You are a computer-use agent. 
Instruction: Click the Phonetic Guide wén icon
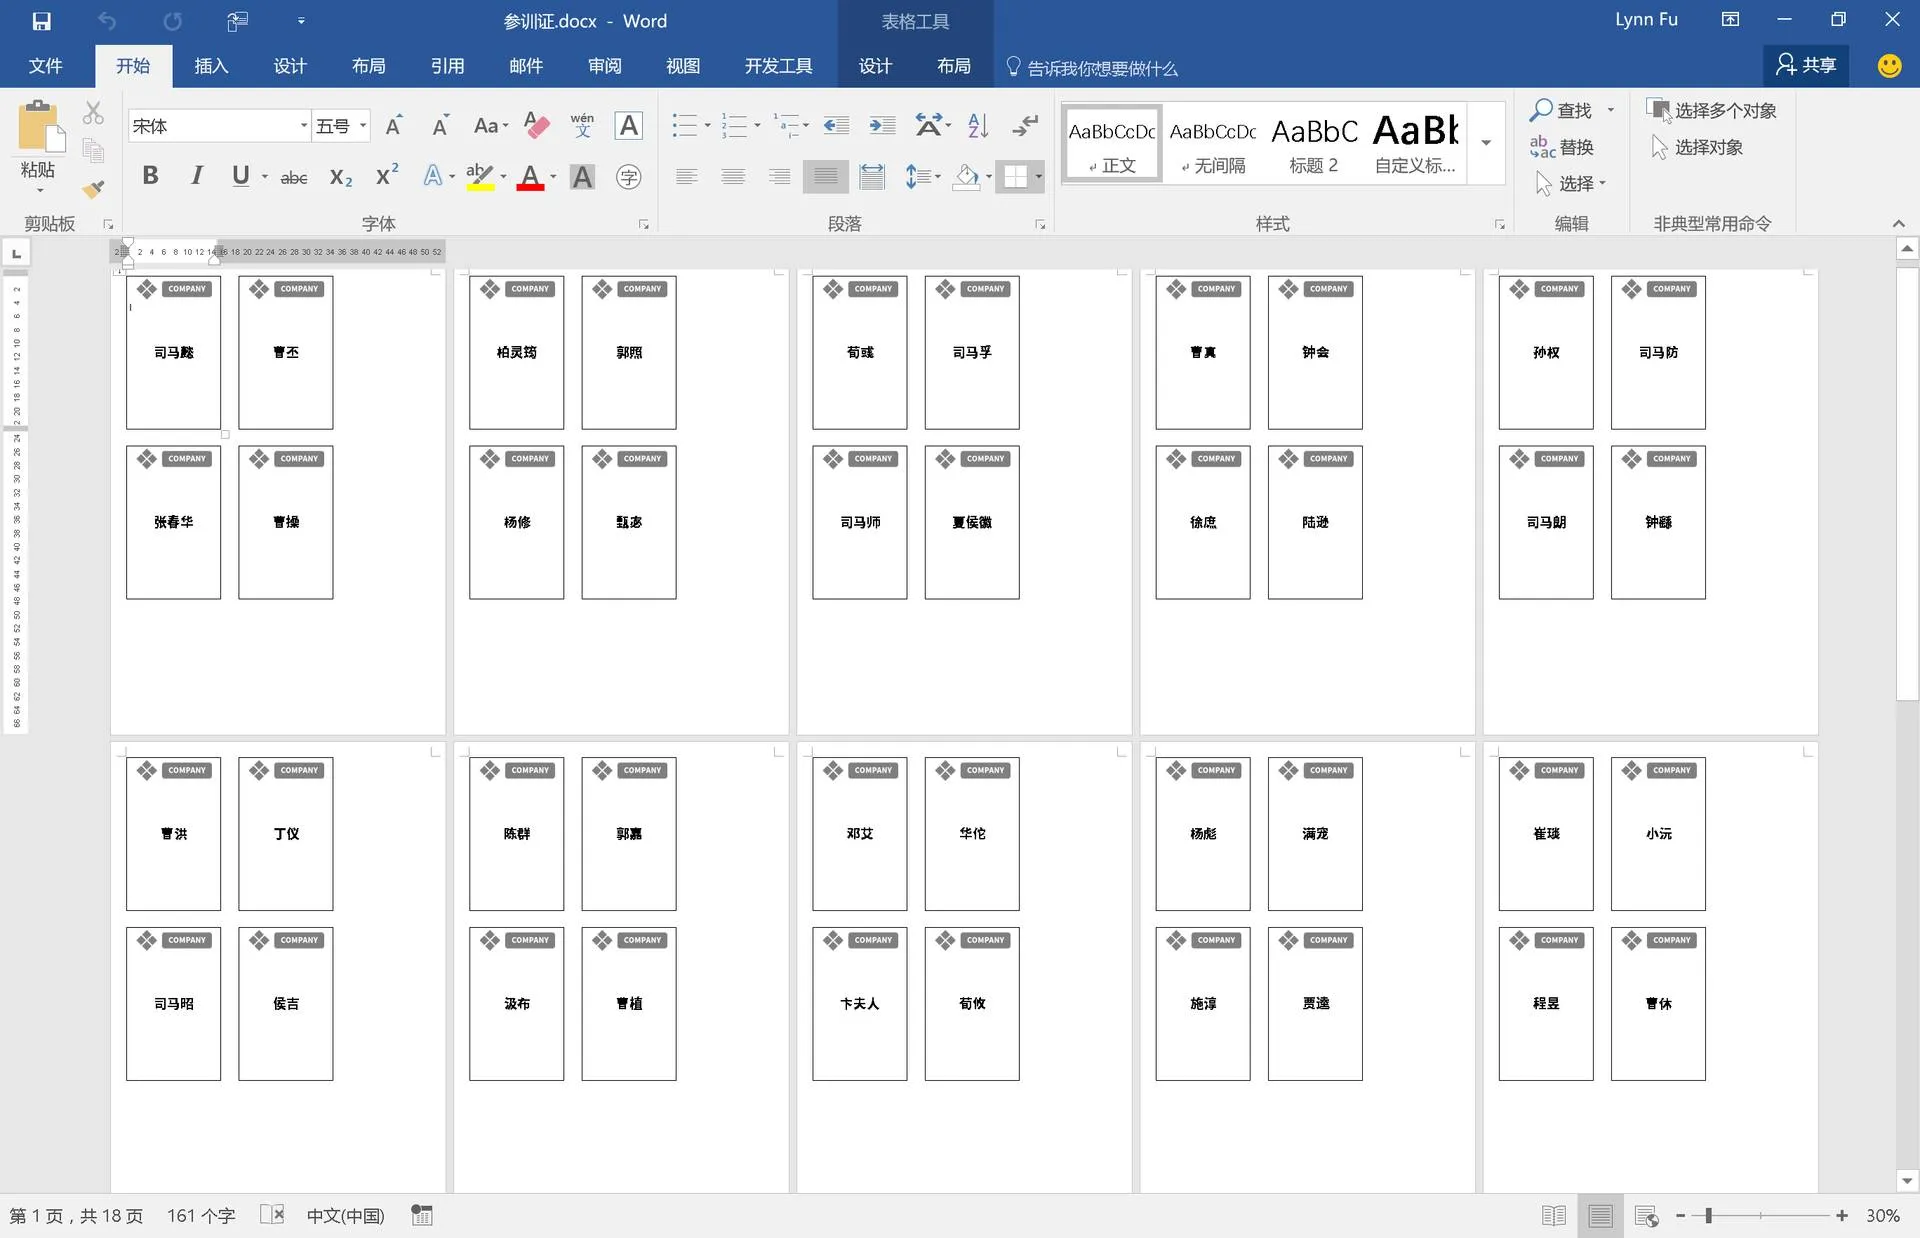pos(582,125)
